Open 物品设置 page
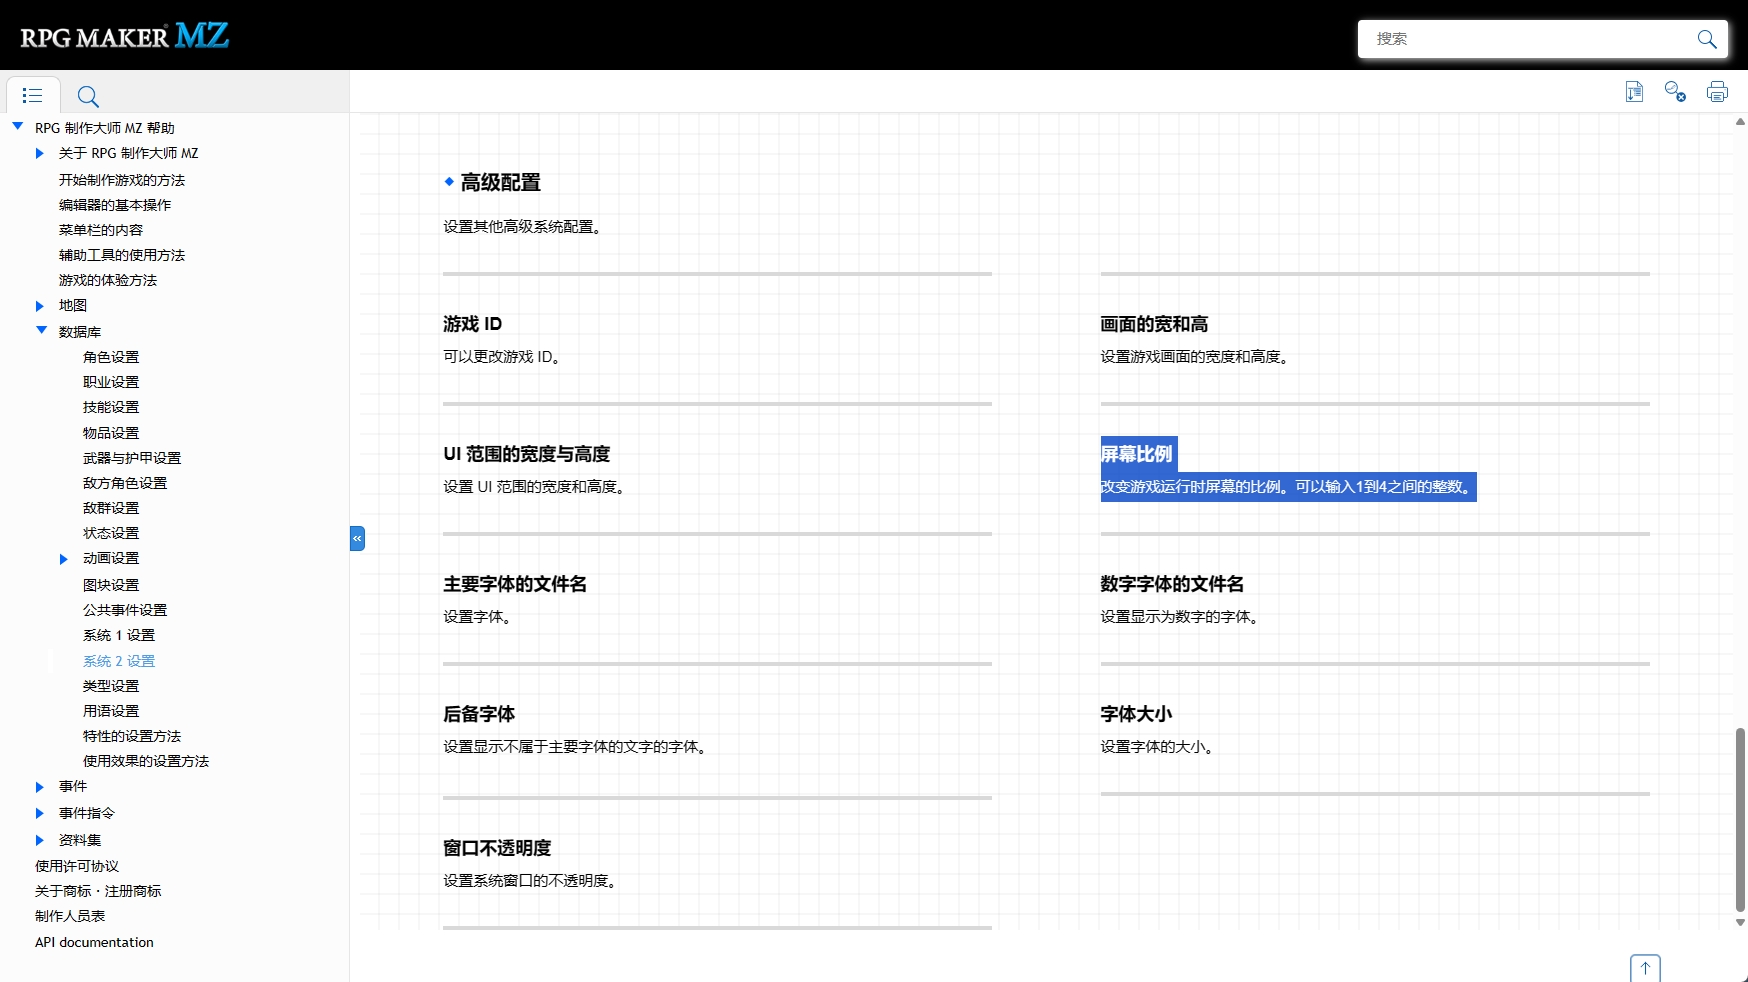Image resolution: width=1748 pixels, height=982 pixels. [x=111, y=433]
